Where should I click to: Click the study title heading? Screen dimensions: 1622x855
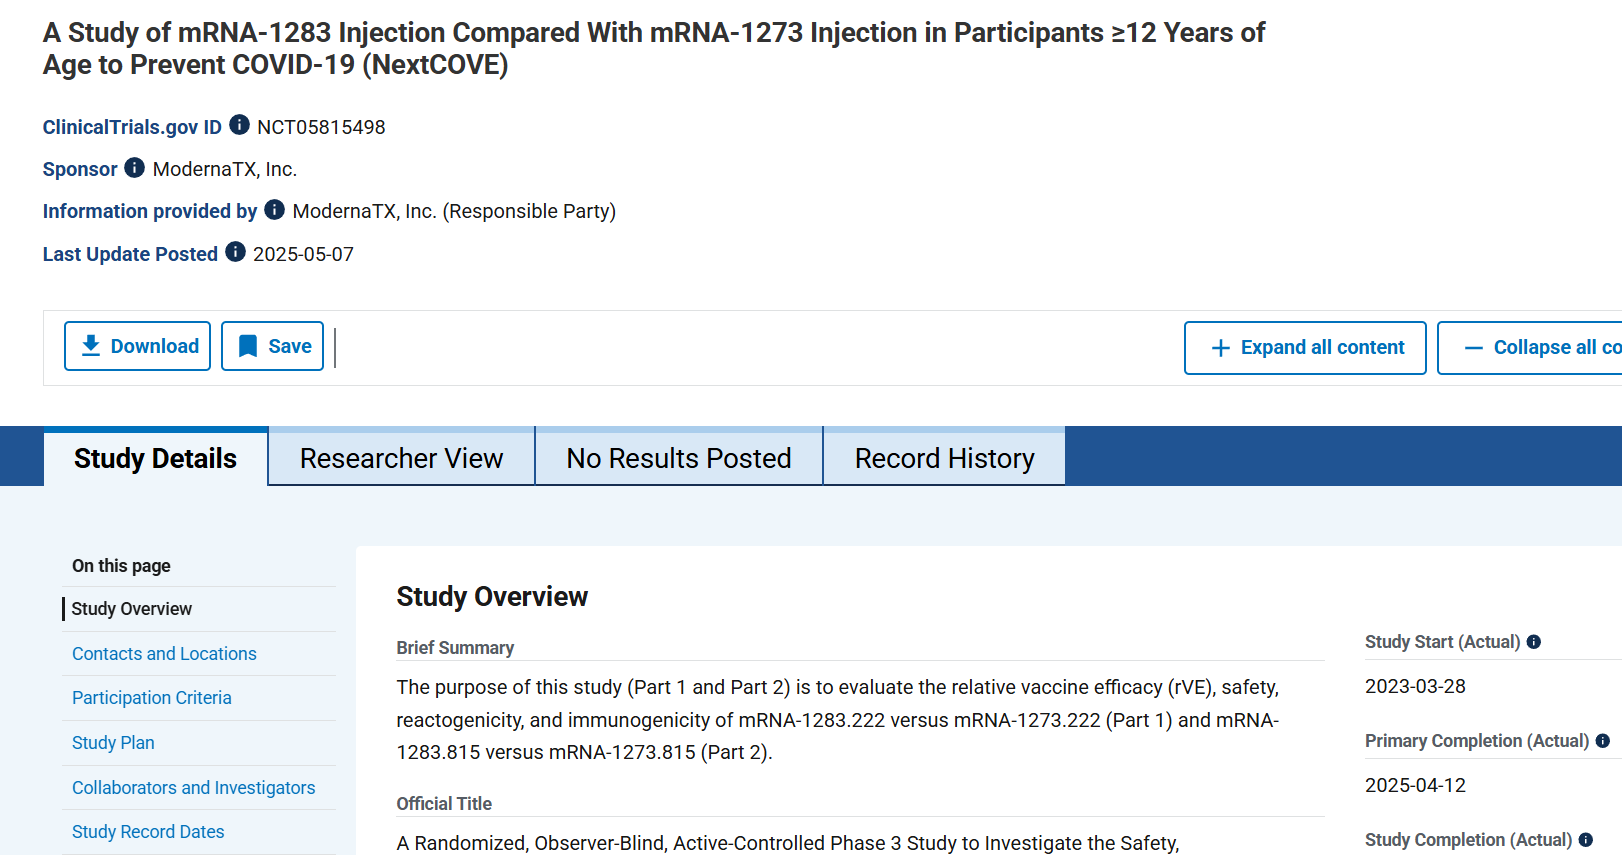(654, 48)
